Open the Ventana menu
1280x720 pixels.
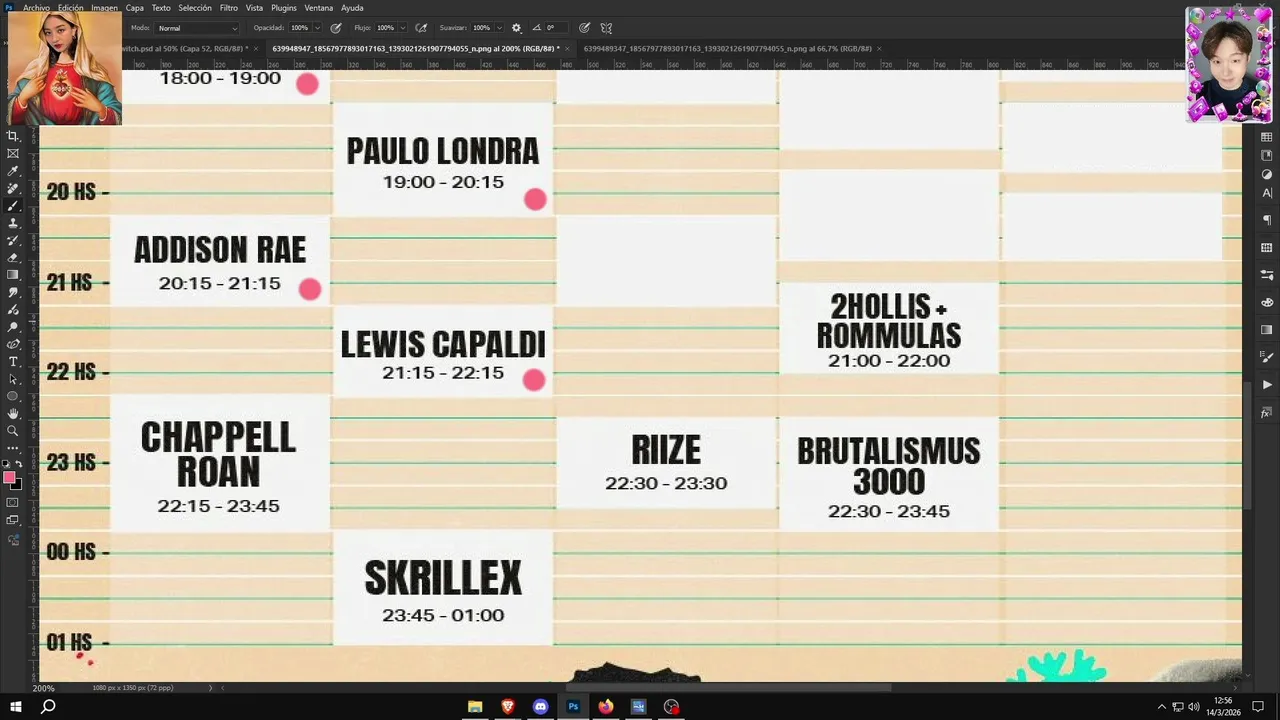click(x=318, y=8)
